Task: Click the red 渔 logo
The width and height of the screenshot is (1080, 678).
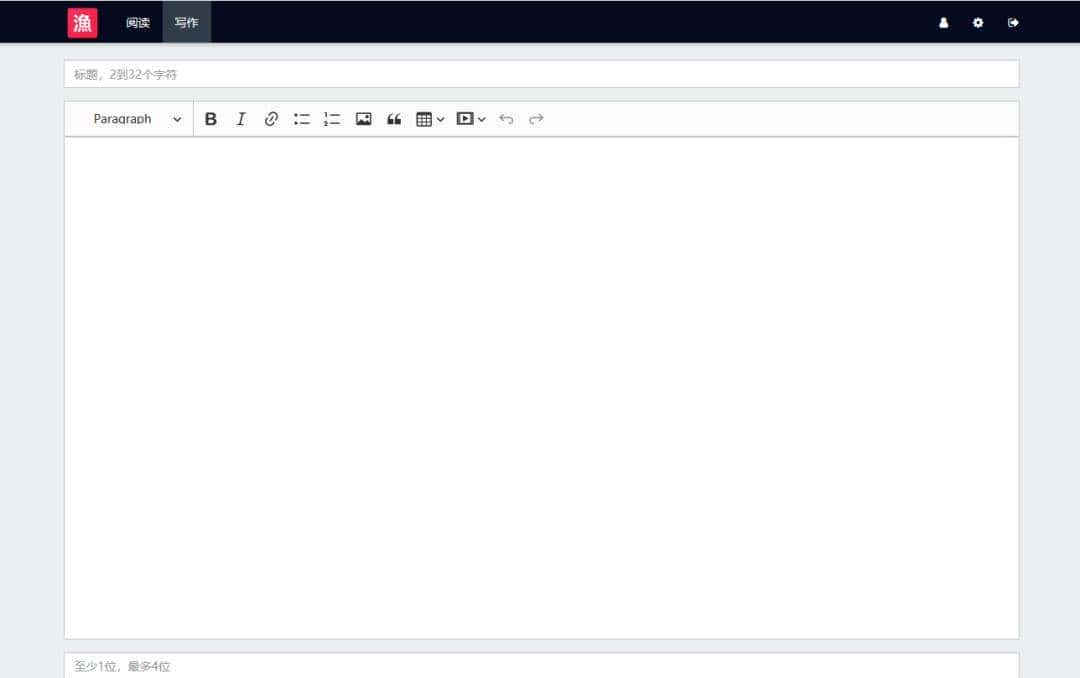Action: tap(82, 23)
